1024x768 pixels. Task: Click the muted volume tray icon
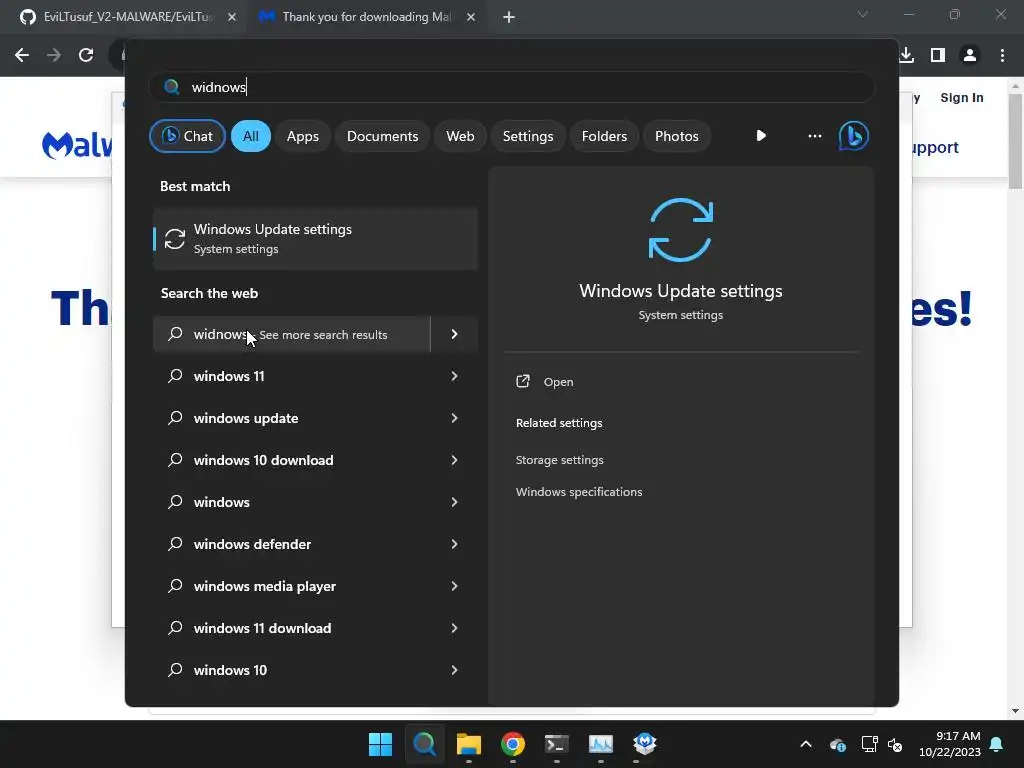[895, 744]
